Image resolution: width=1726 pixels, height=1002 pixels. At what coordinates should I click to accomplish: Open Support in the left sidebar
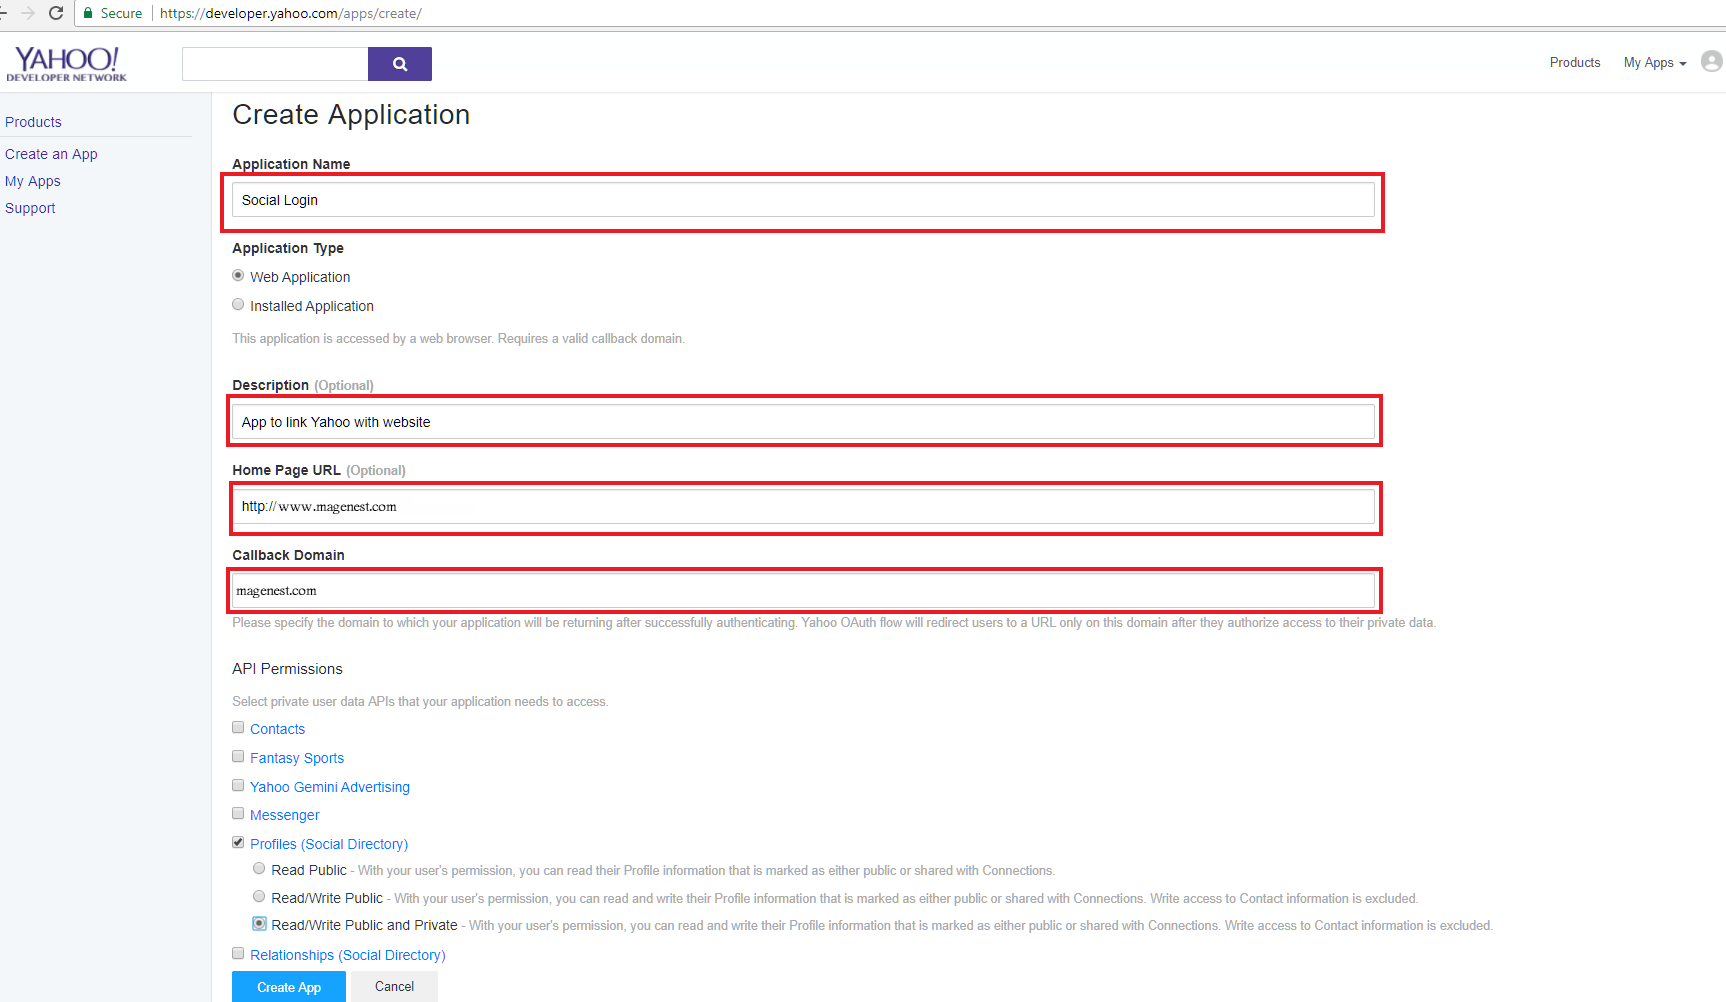click(x=30, y=208)
